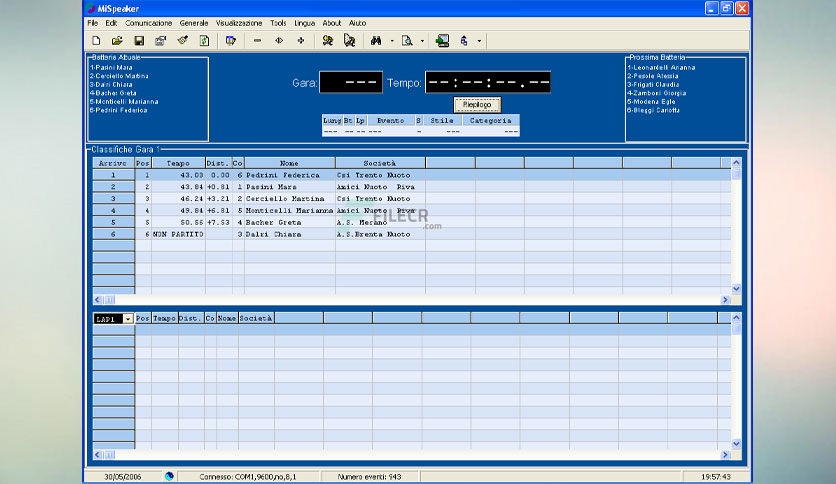This screenshot has width=836, height=484.
Task: Click the Tempo column header in Classifiche
Action: 178,163
